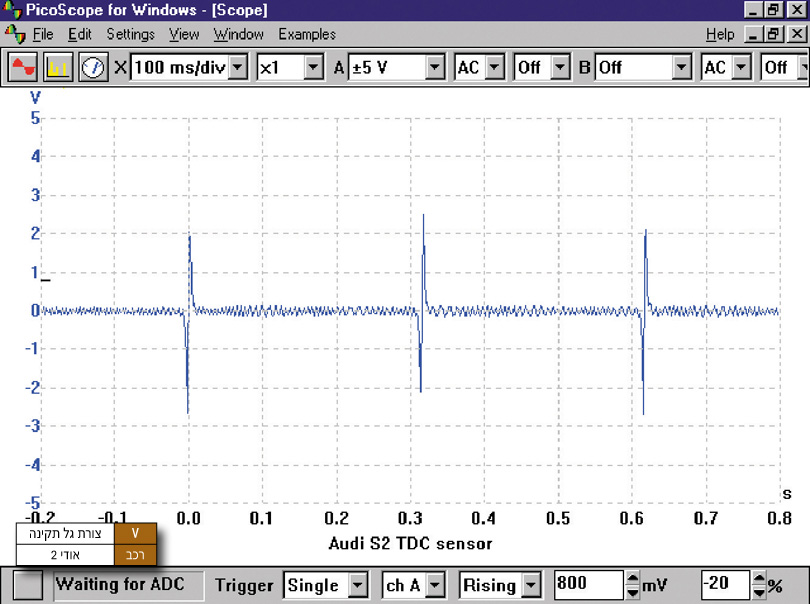This screenshot has height=604, width=810.
Task: Open the Help menu
Action: (719, 34)
